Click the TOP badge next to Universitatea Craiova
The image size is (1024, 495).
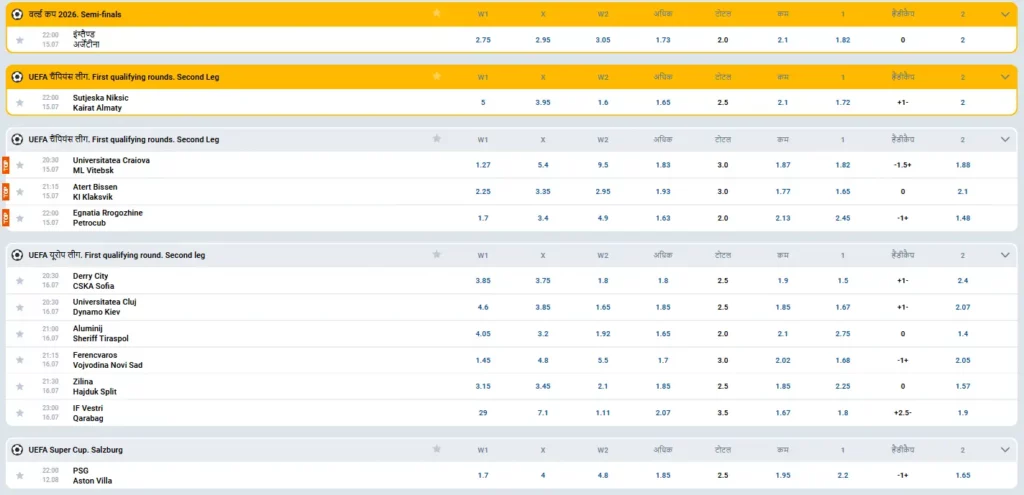(6, 165)
